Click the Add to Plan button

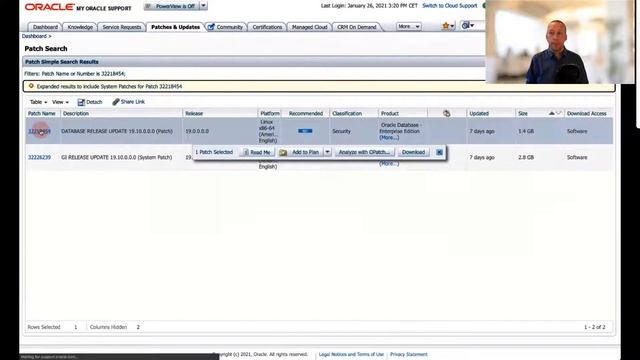301,152
